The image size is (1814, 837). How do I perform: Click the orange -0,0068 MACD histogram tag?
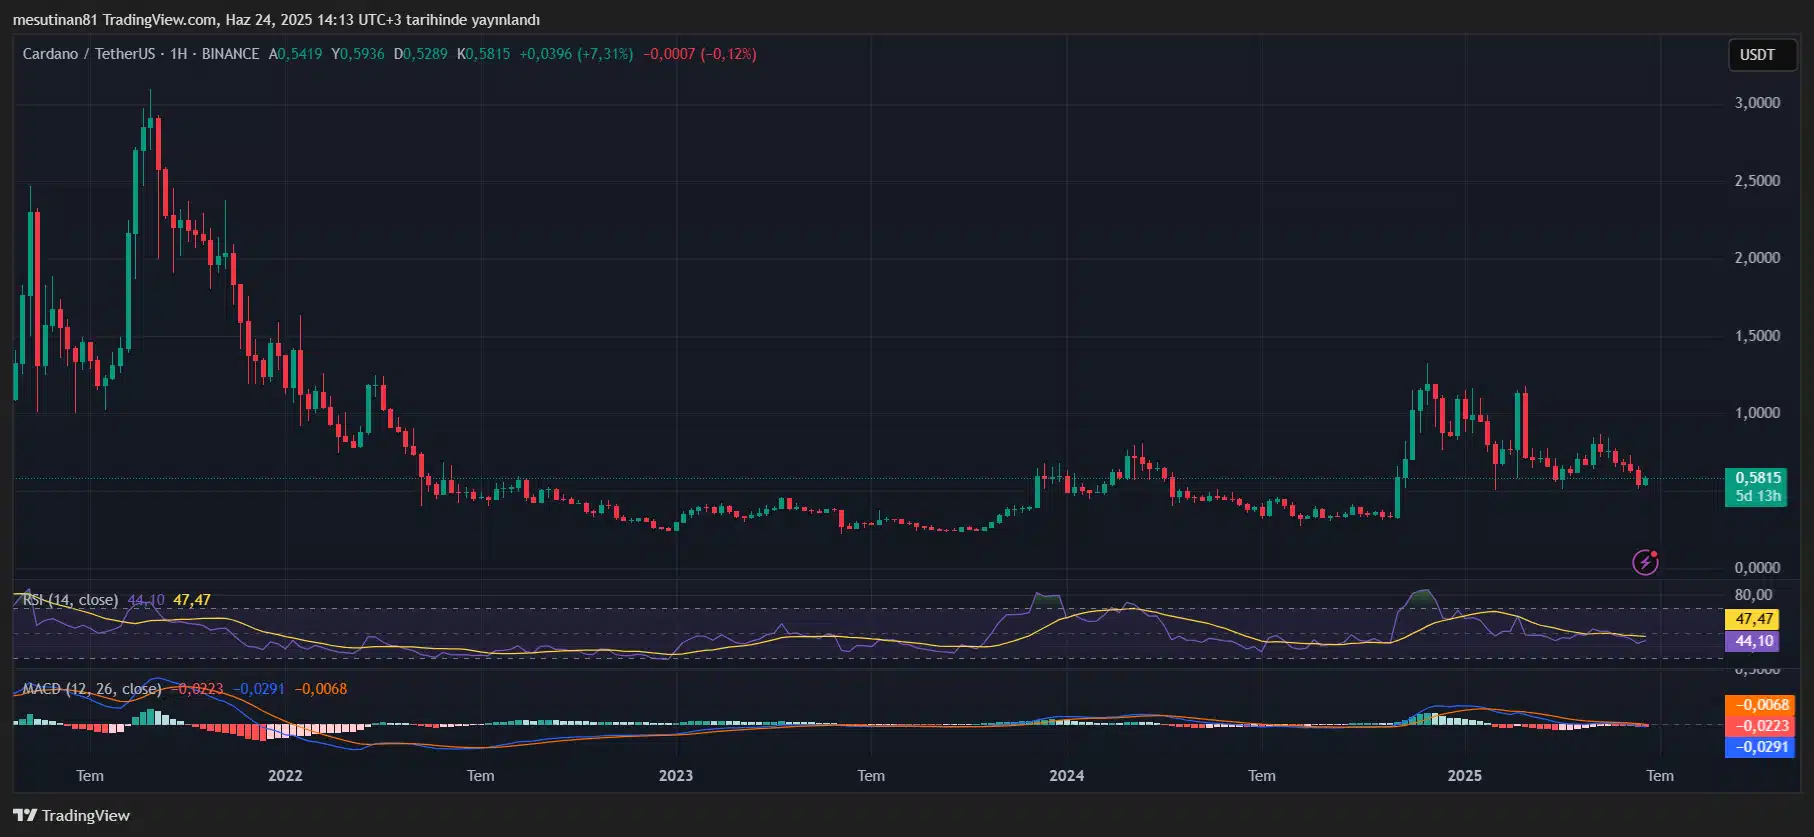coord(1759,705)
